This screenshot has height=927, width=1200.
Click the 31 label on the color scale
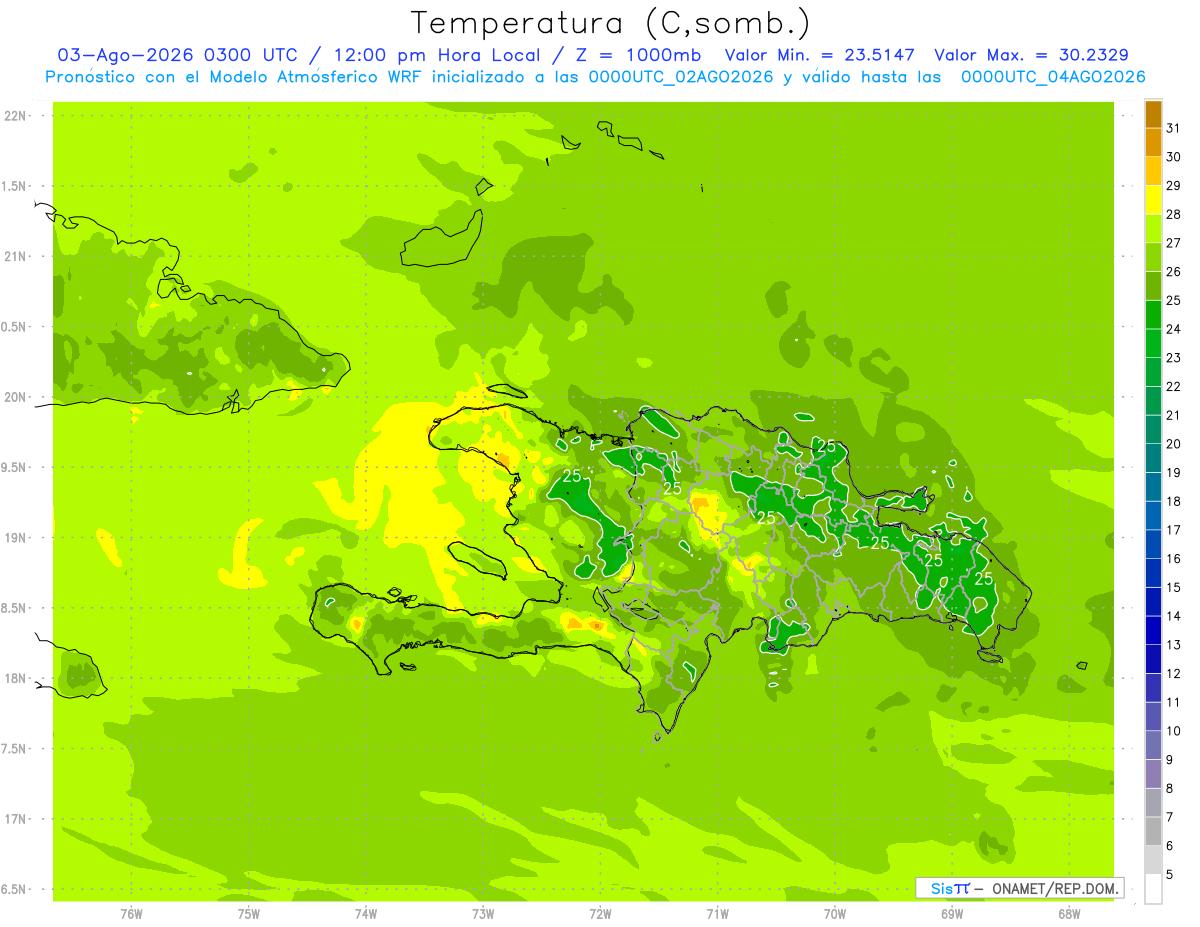(1173, 128)
